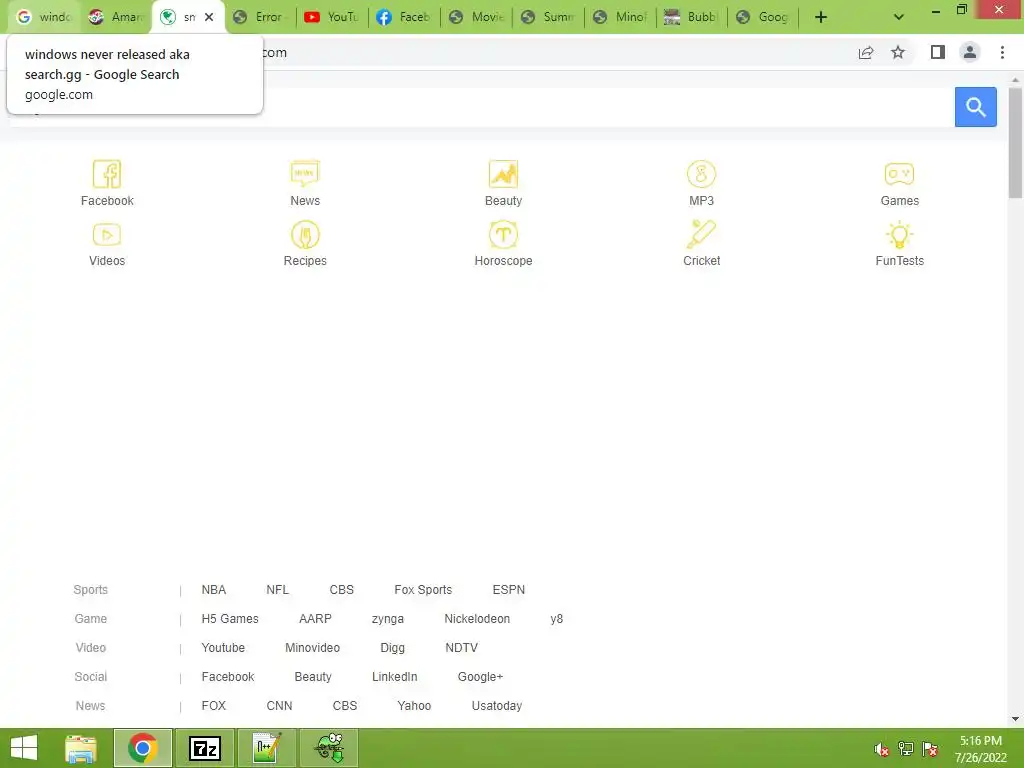Viewport: 1024px width, 768px height.
Task: Click the muted volume tray icon
Action: point(882,749)
